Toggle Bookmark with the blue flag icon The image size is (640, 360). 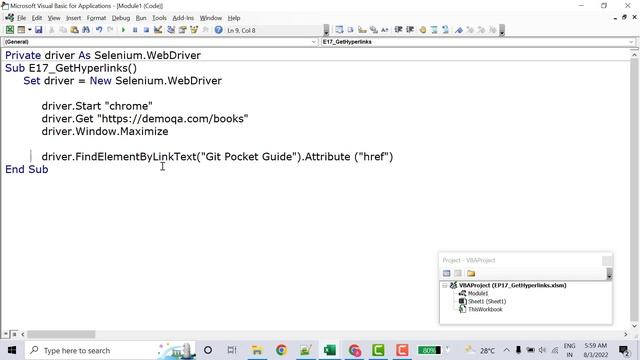click(x=459, y=30)
